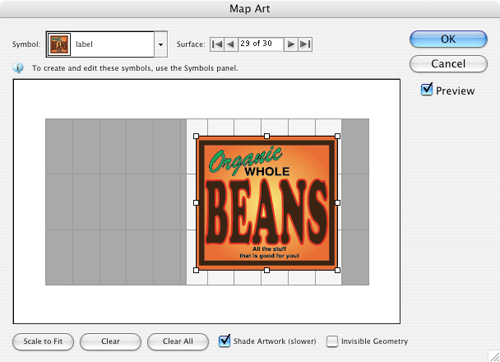The width and height of the screenshot is (500, 362).
Task: Click the top-left handle of the artwork
Action: tap(196, 136)
